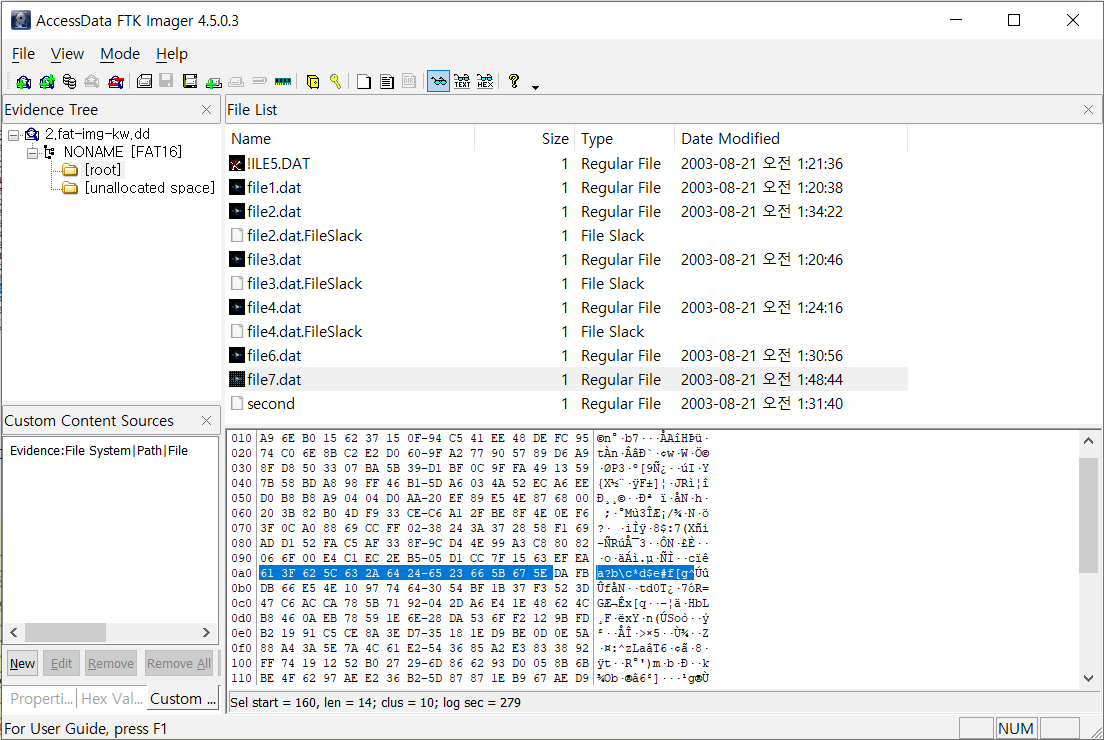Click the New custom content button
The width and height of the screenshot is (1104, 740).
(x=23, y=663)
